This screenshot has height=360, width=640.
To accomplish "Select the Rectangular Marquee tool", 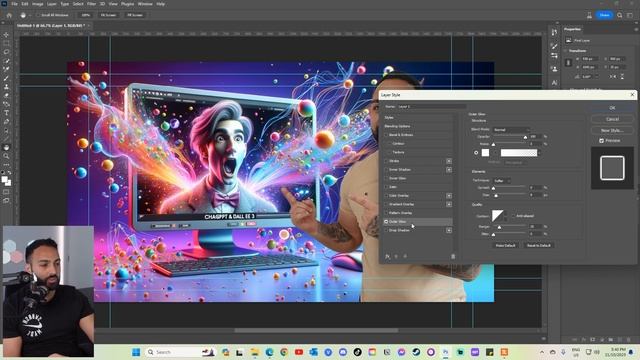I will 6,43.
